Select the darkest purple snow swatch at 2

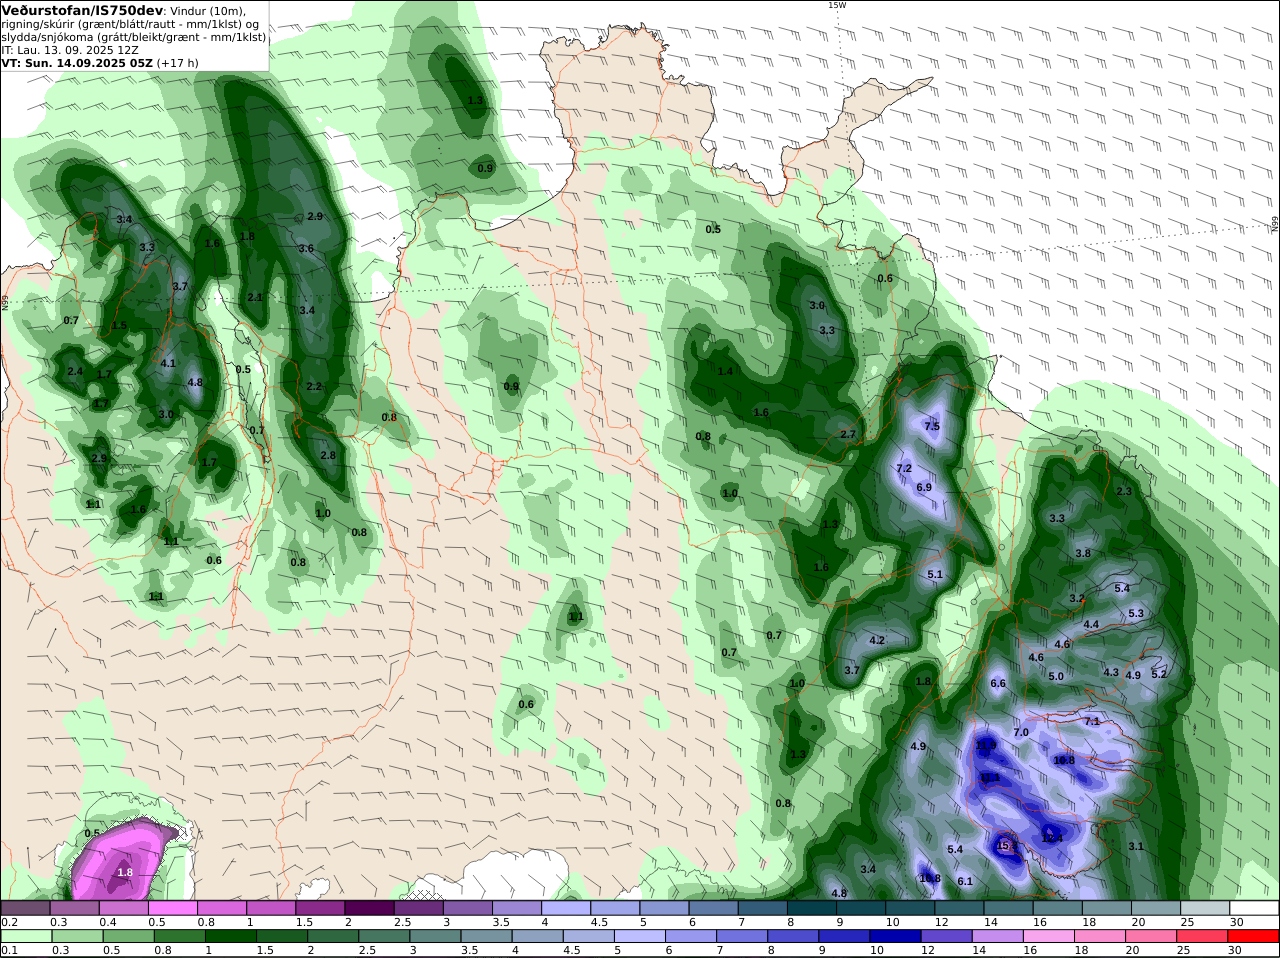369,908
